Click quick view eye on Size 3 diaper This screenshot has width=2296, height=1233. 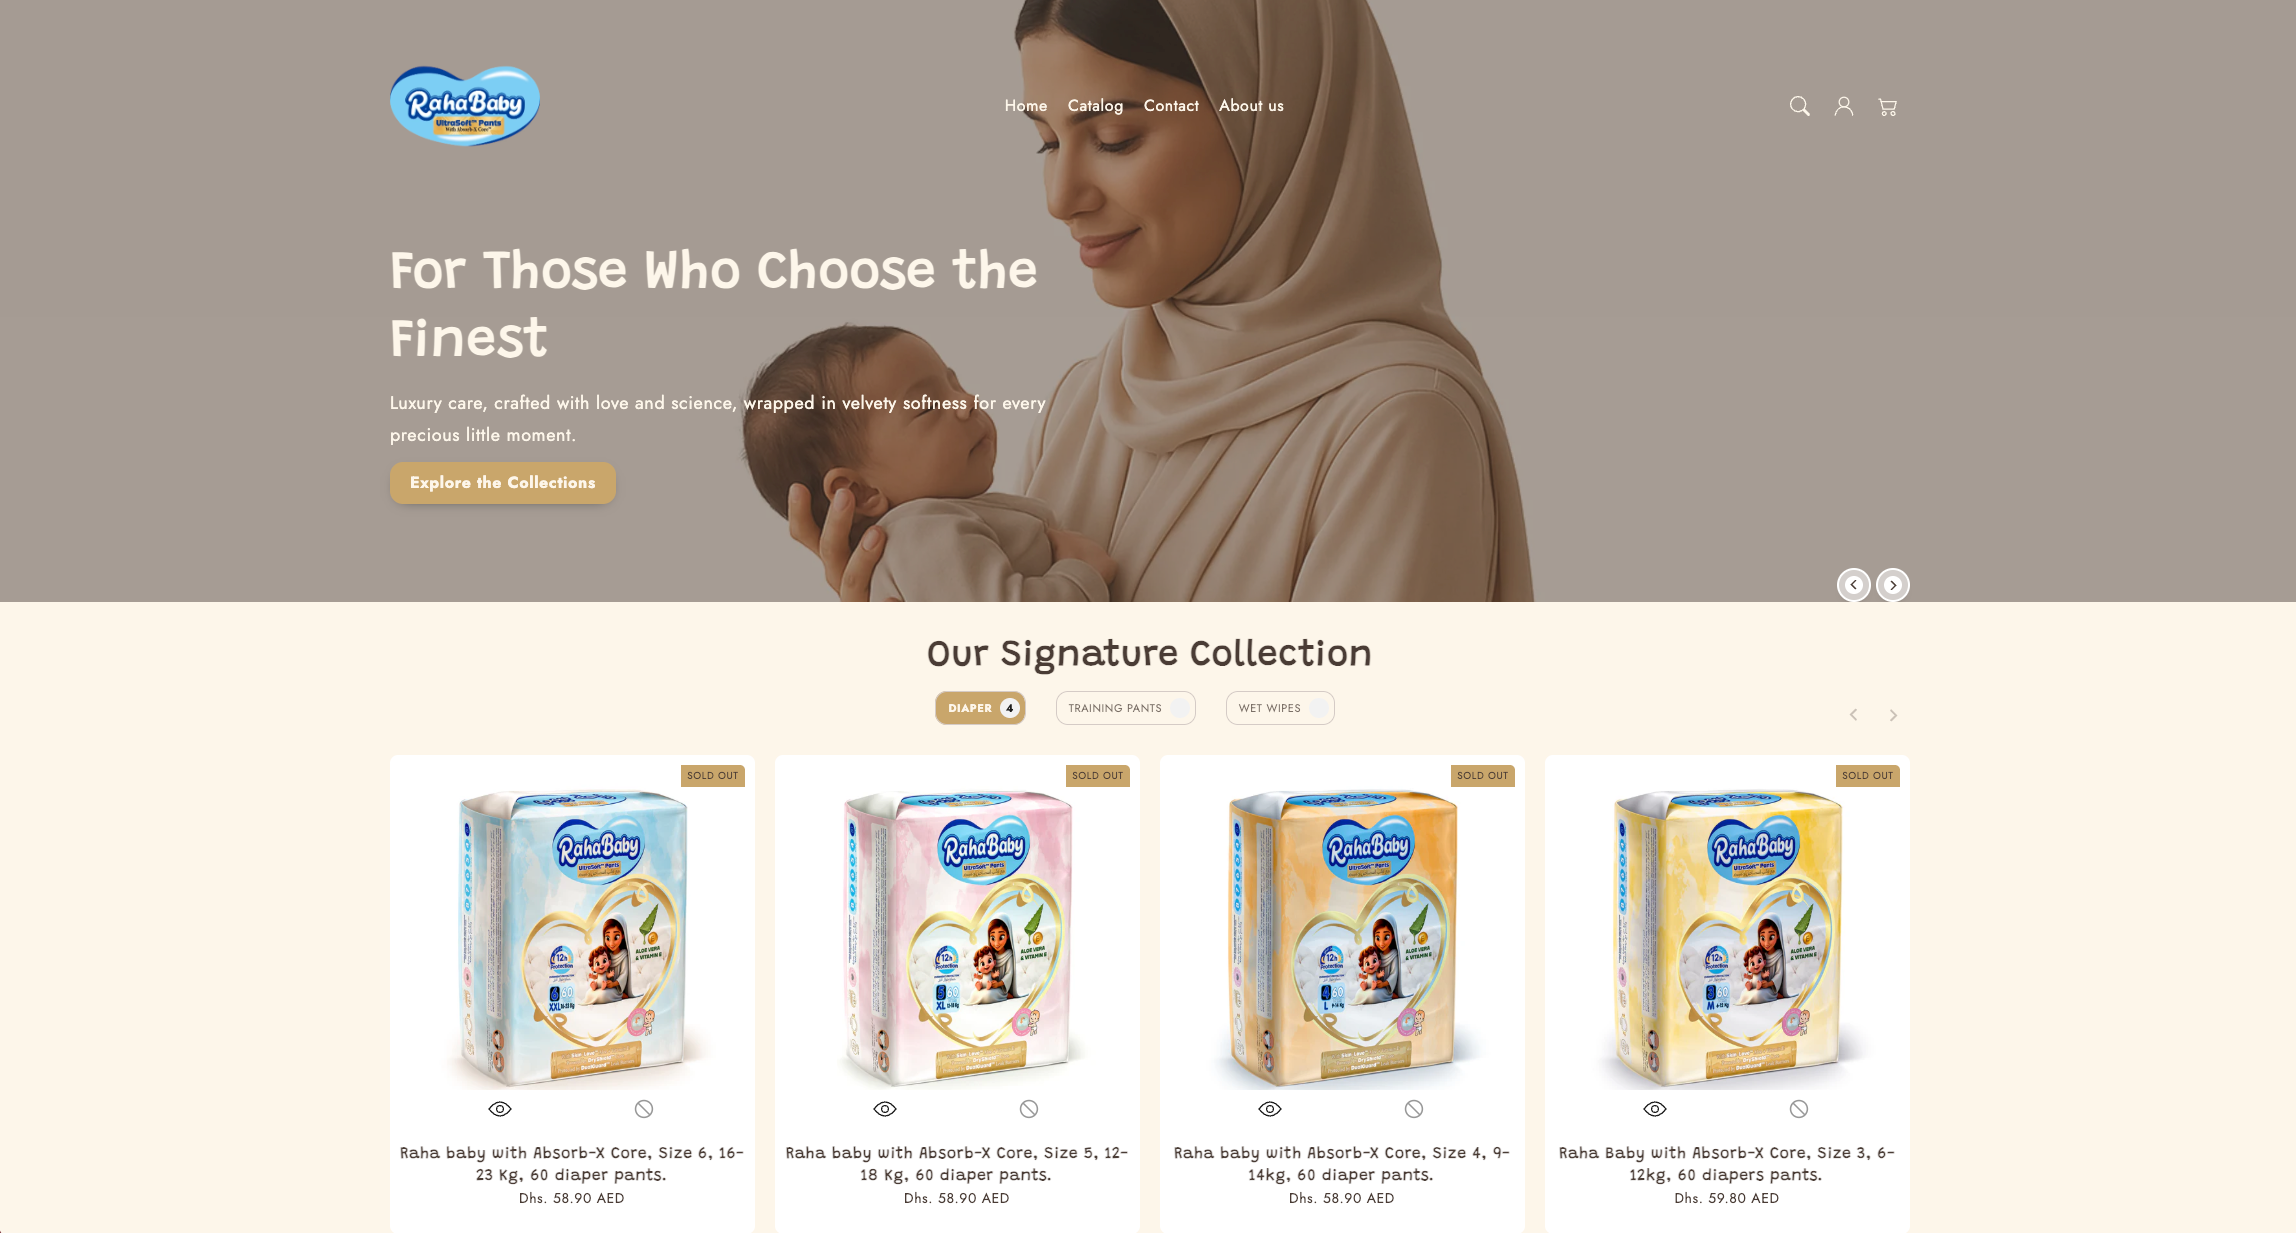1655,1108
